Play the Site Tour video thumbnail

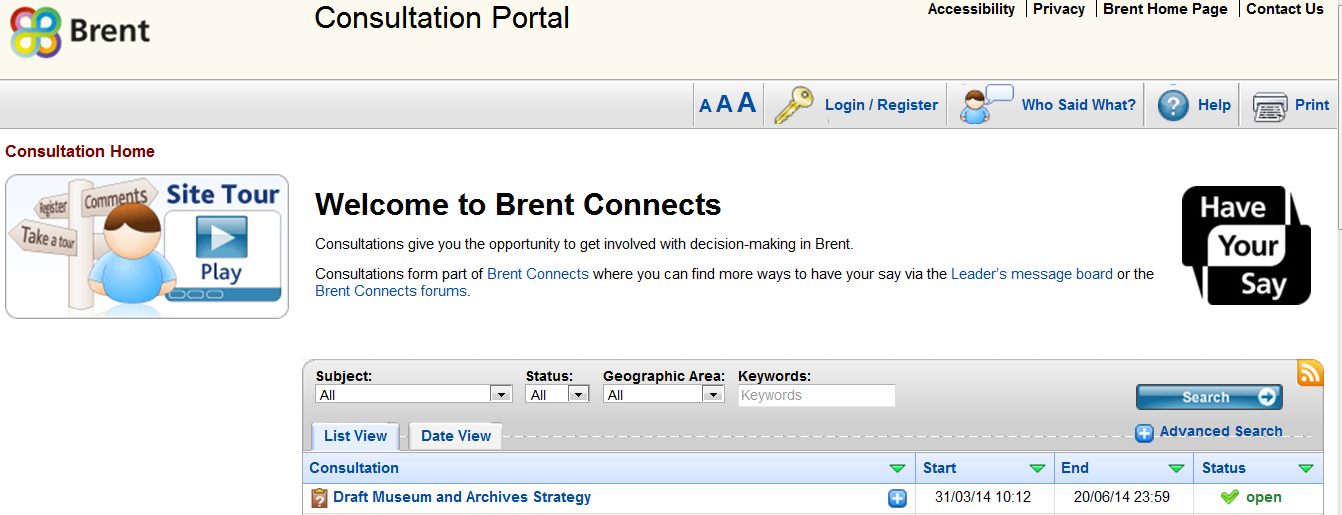point(221,246)
